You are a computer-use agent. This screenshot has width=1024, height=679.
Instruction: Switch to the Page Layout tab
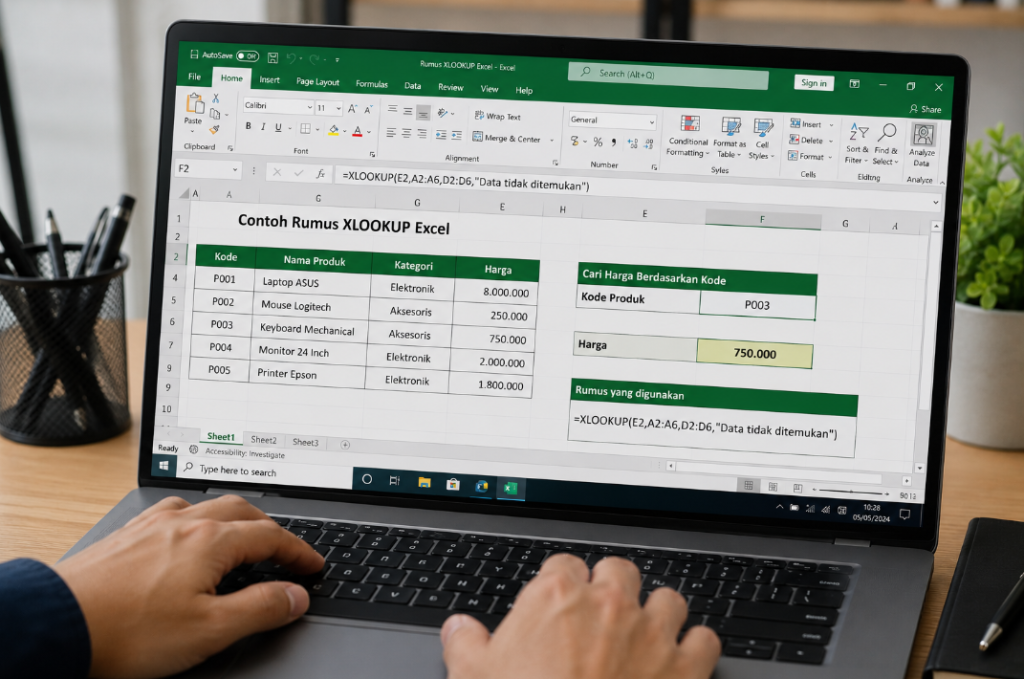[317, 82]
